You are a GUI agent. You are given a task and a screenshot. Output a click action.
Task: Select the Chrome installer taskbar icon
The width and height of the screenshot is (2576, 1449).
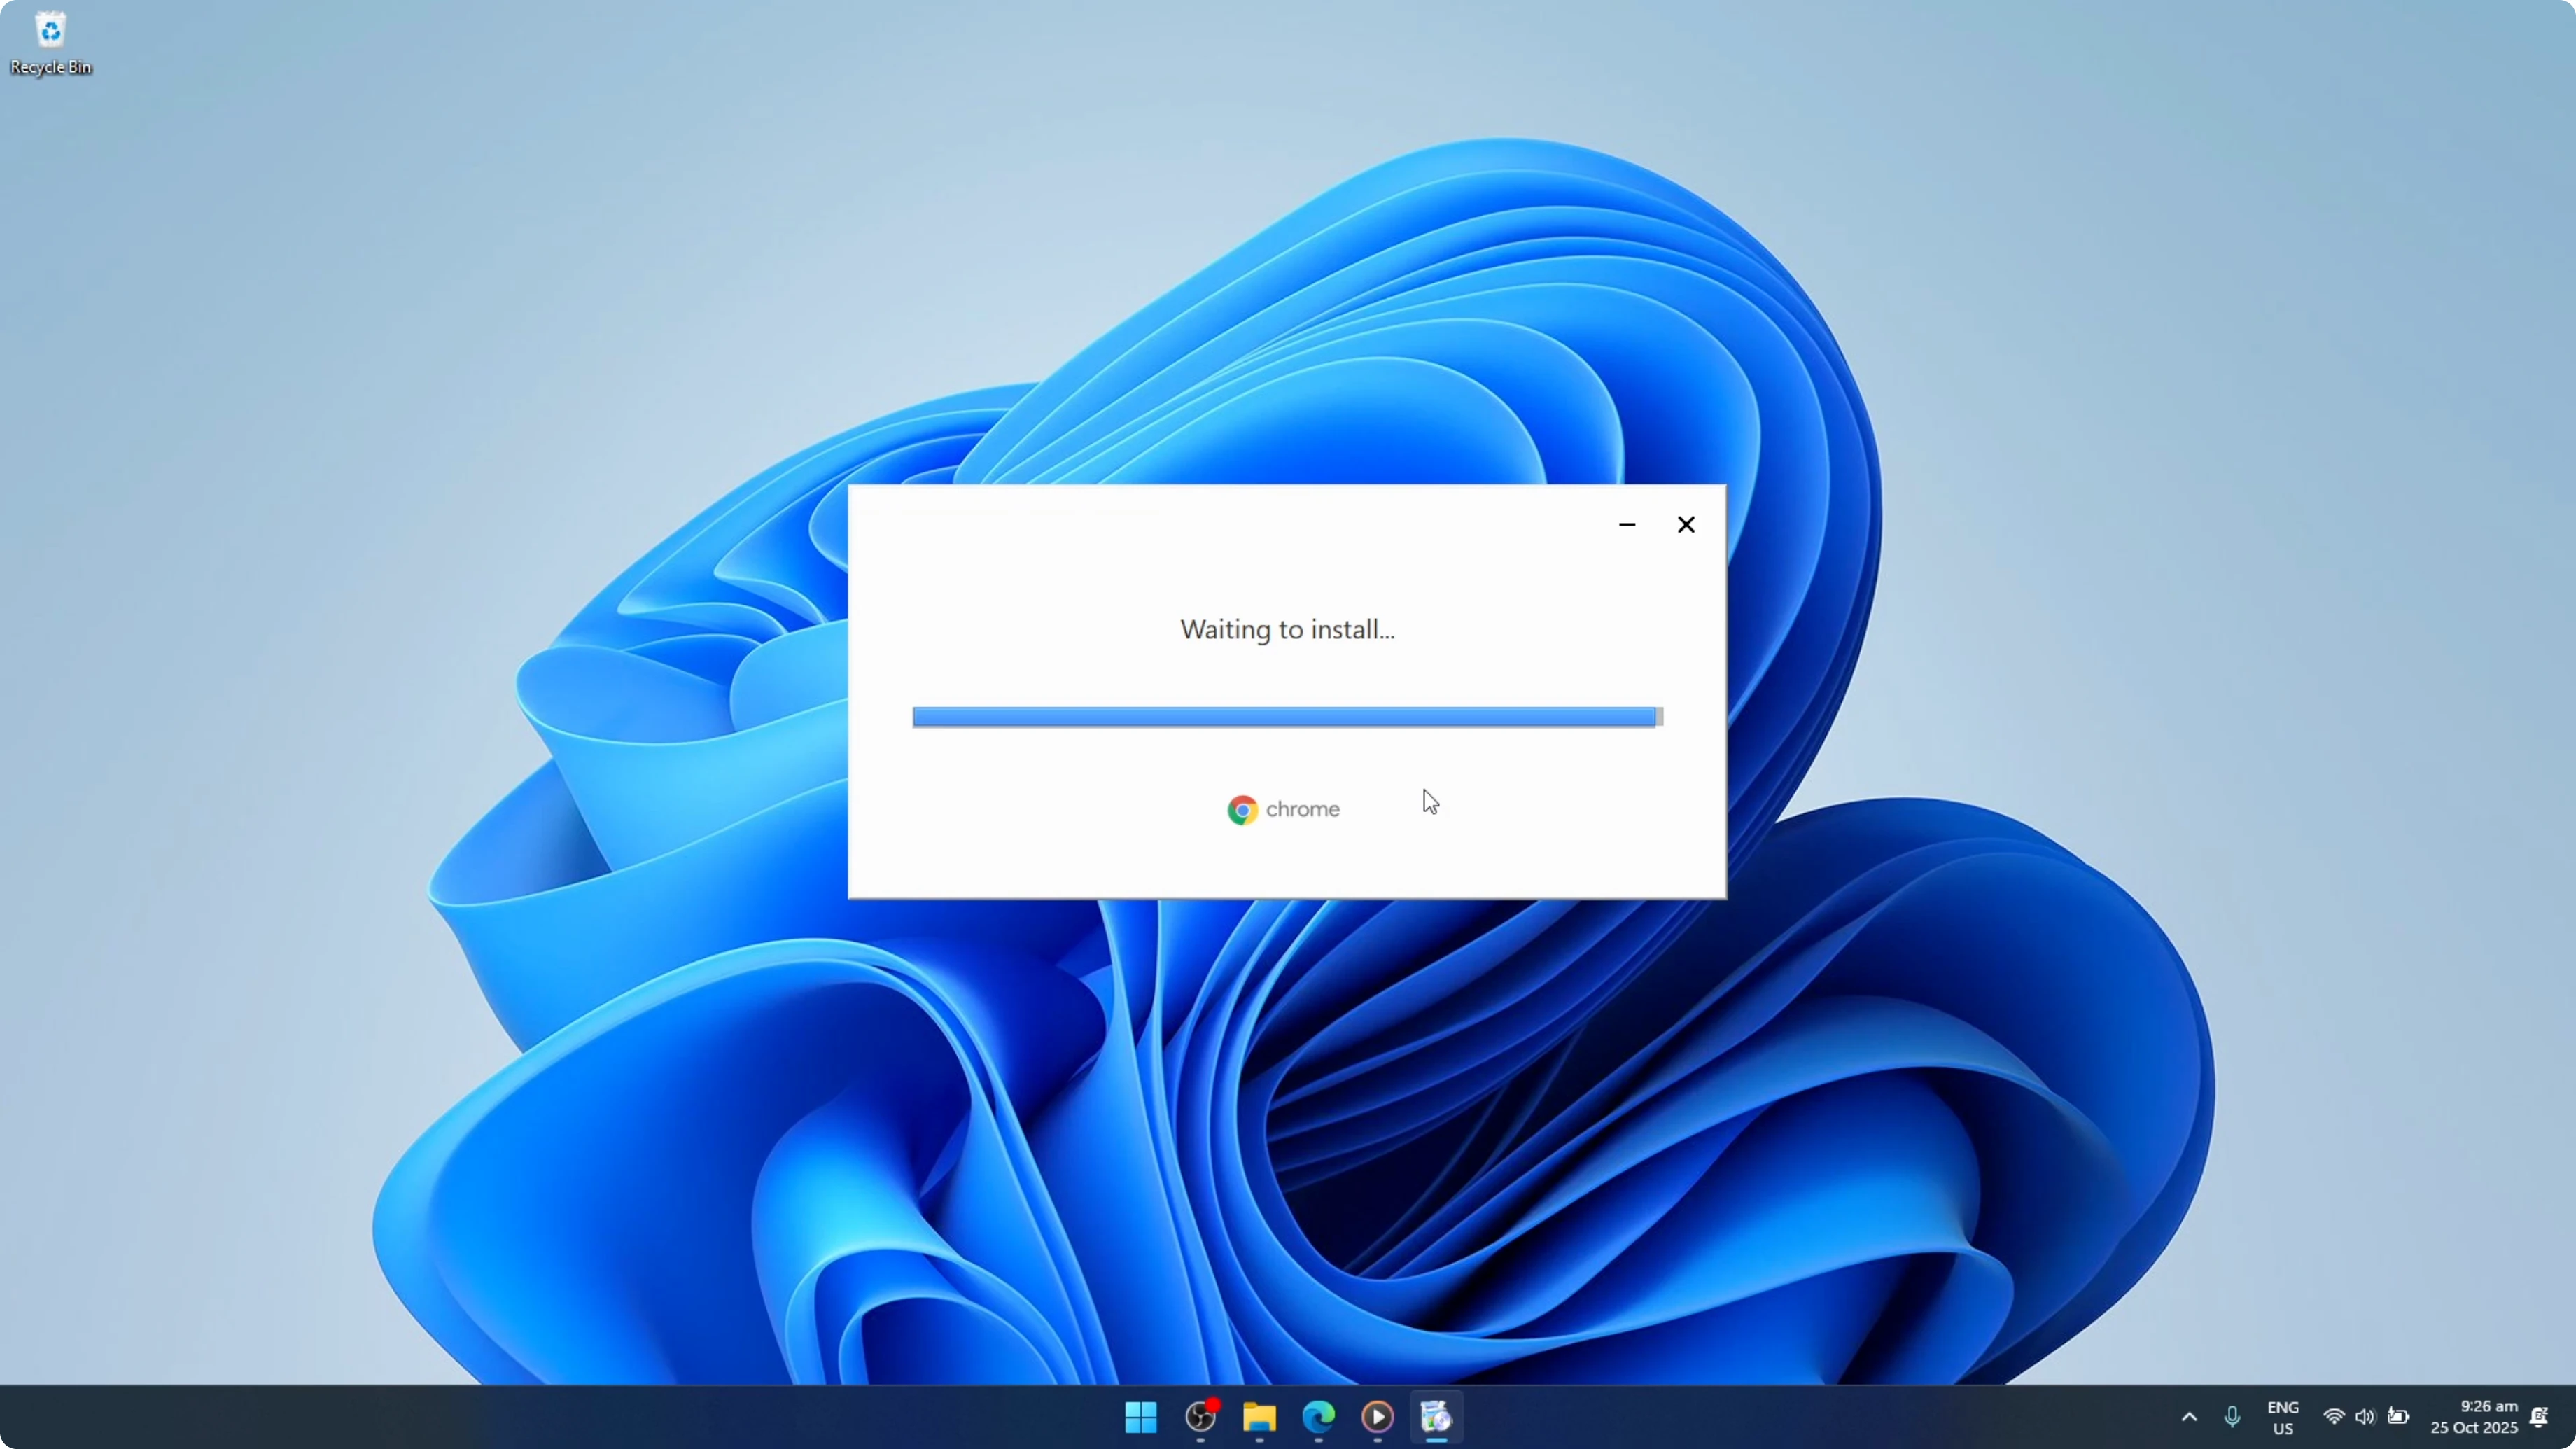point(1436,1416)
